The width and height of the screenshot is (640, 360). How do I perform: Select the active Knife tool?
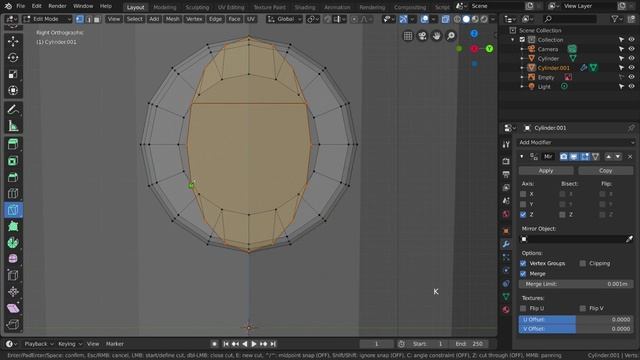point(13,210)
